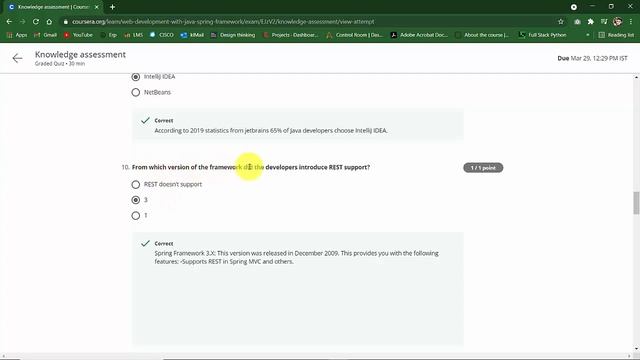Open the media control icon in toolbar
This screenshot has height=360, width=640.
604,22
